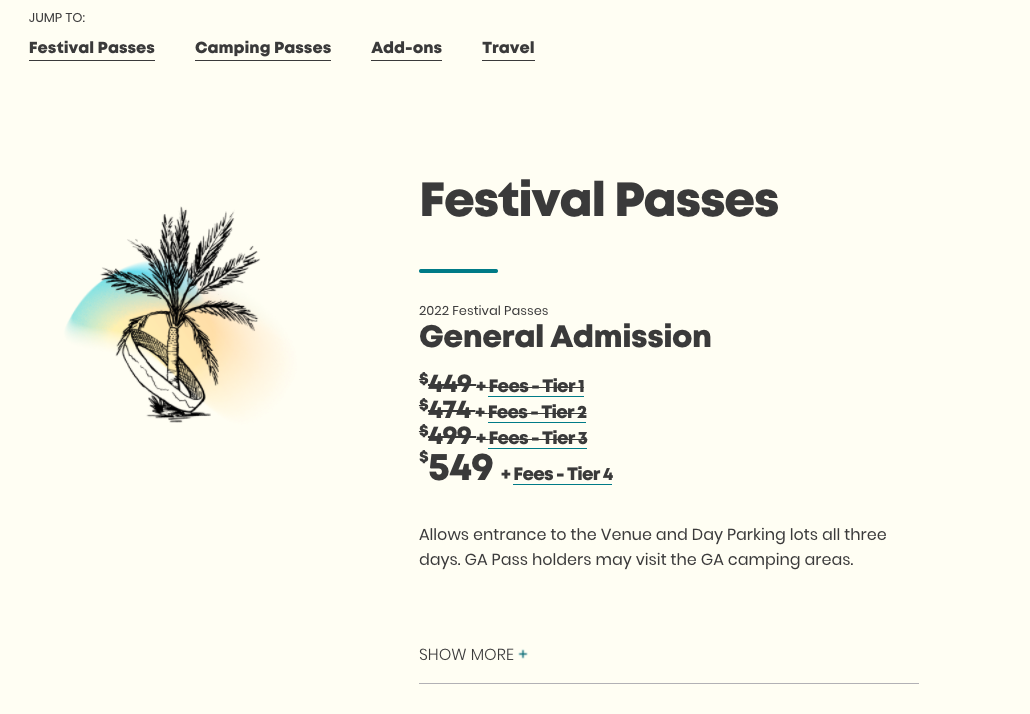Expand SHOW MORE for General Admission details
1030x714 pixels.
pyautogui.click(x=467, y=654)
